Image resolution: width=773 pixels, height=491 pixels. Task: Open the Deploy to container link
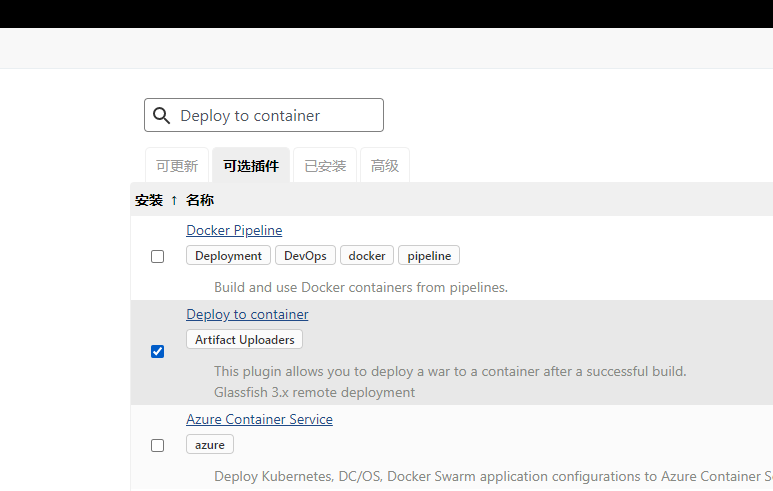247,315
